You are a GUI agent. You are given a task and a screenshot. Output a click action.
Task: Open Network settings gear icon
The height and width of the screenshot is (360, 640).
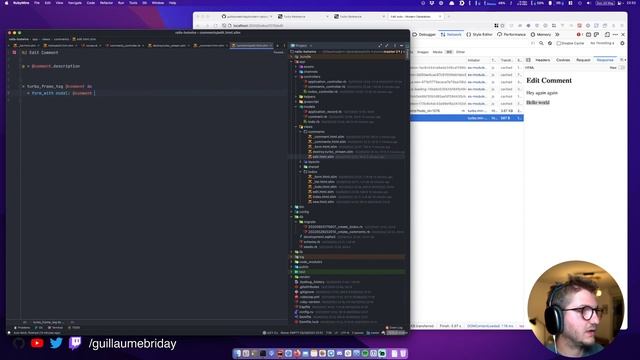pos(622,43)
